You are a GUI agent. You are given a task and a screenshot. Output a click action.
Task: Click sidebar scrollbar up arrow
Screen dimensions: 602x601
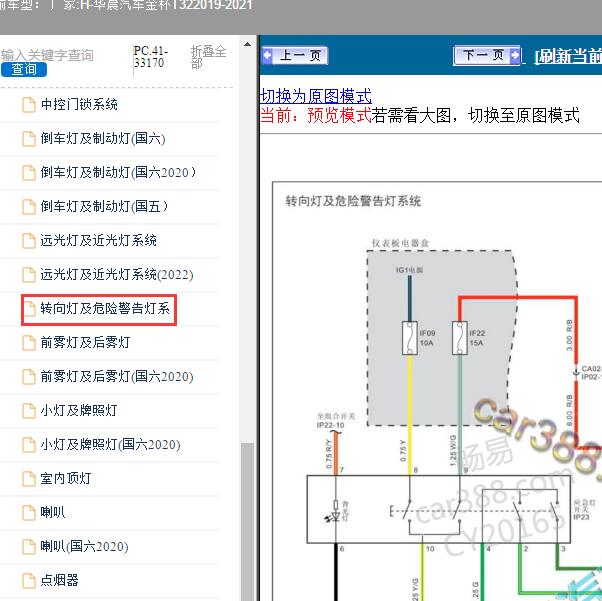point(248,45)
